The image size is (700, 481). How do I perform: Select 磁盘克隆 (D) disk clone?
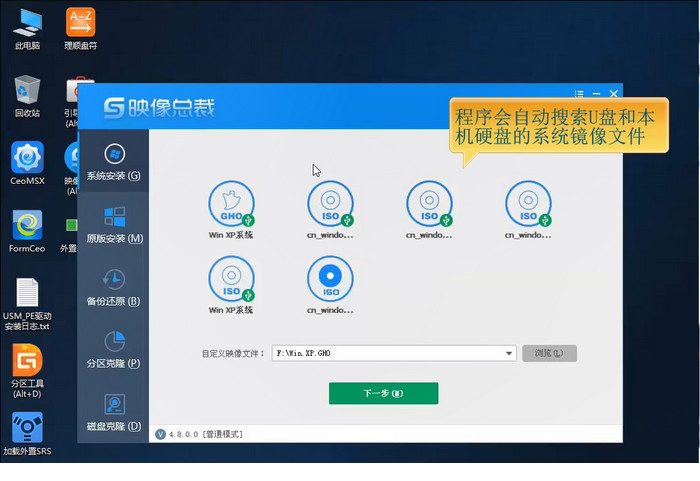pos(114,413)
